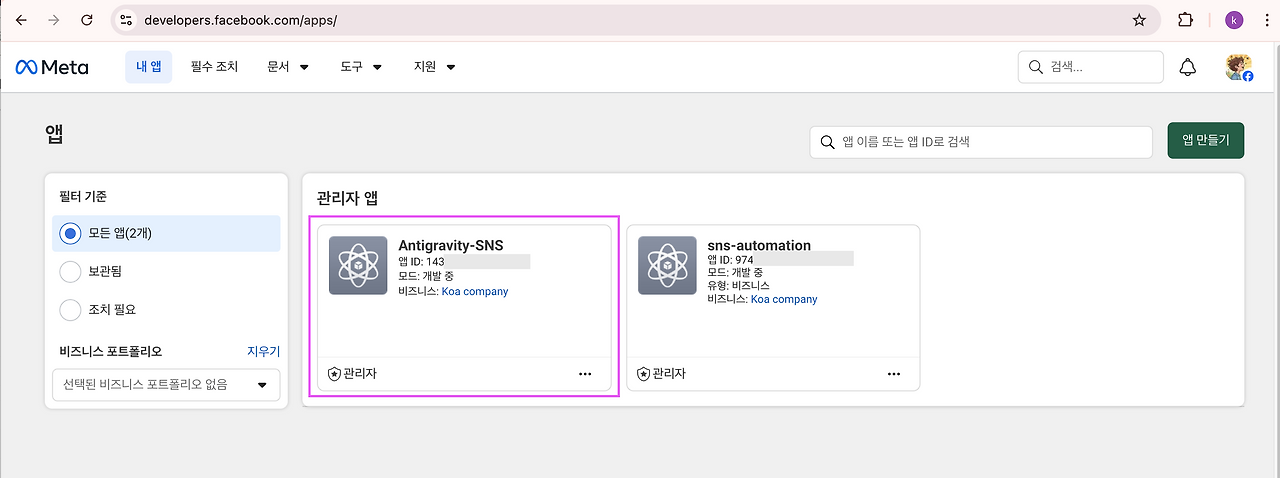Open the Chrome profile avatar "k"
Image resolution: width=1280 pixels, height=478 pixels.
pyautogui.click(x=1234, y=20)
